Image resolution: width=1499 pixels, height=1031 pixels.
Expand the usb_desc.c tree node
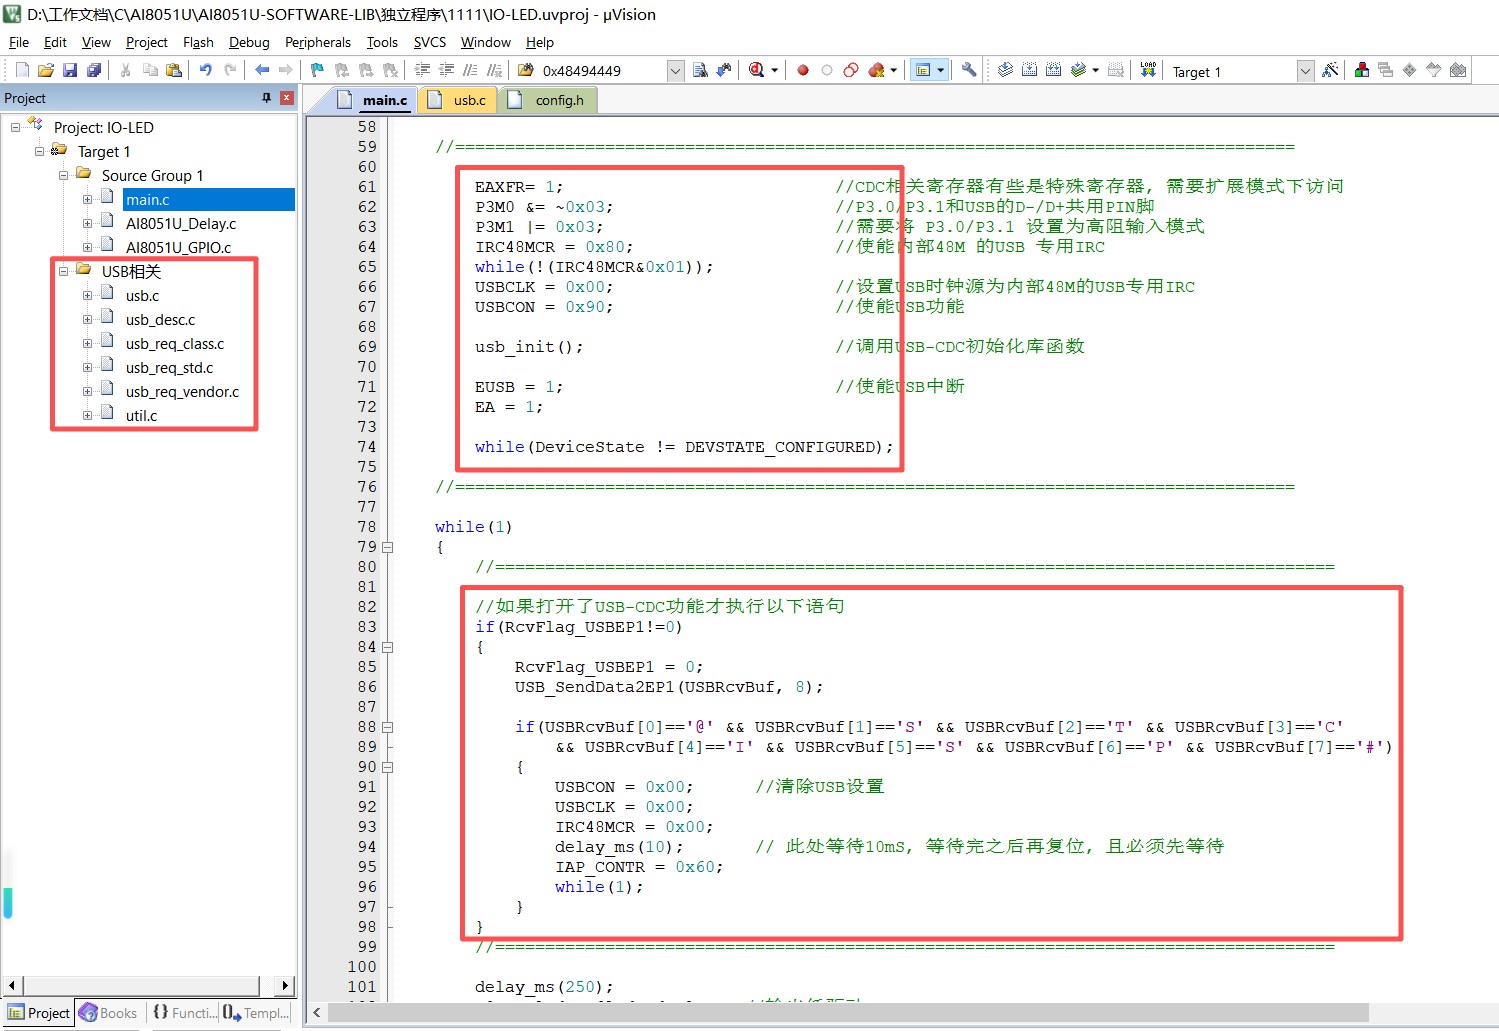[87, 320]
